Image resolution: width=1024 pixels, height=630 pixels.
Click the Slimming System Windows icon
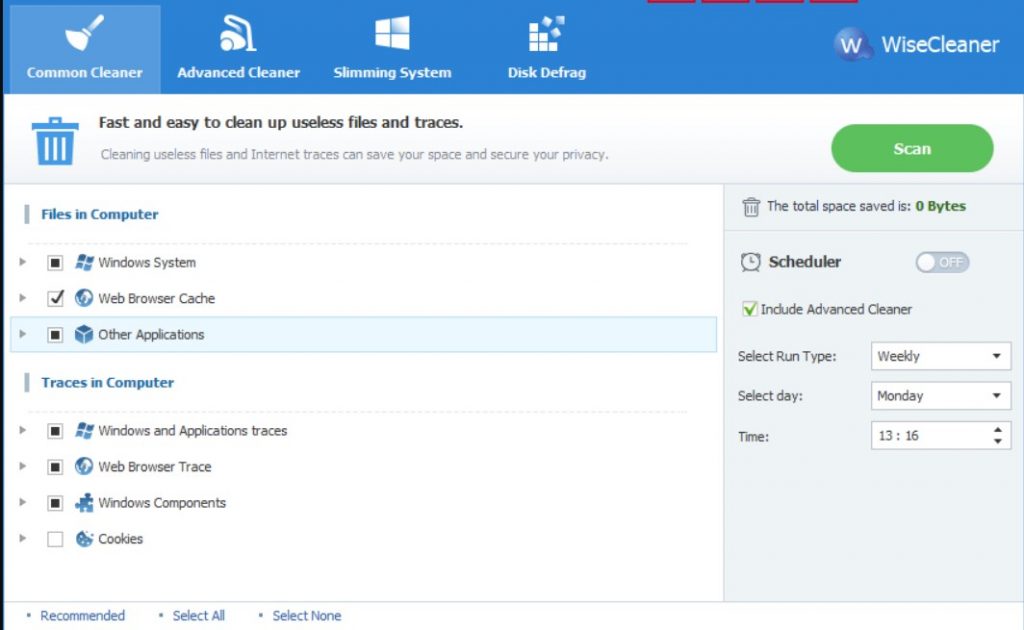click(x=392, y=30)
